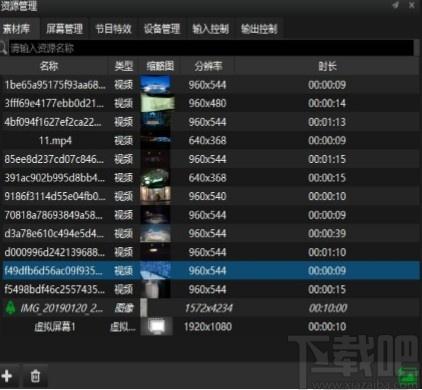Screen dimensions: 422x390
Task: Select the f5498bdf46c2557435... video row
Action: coord(210,289)
